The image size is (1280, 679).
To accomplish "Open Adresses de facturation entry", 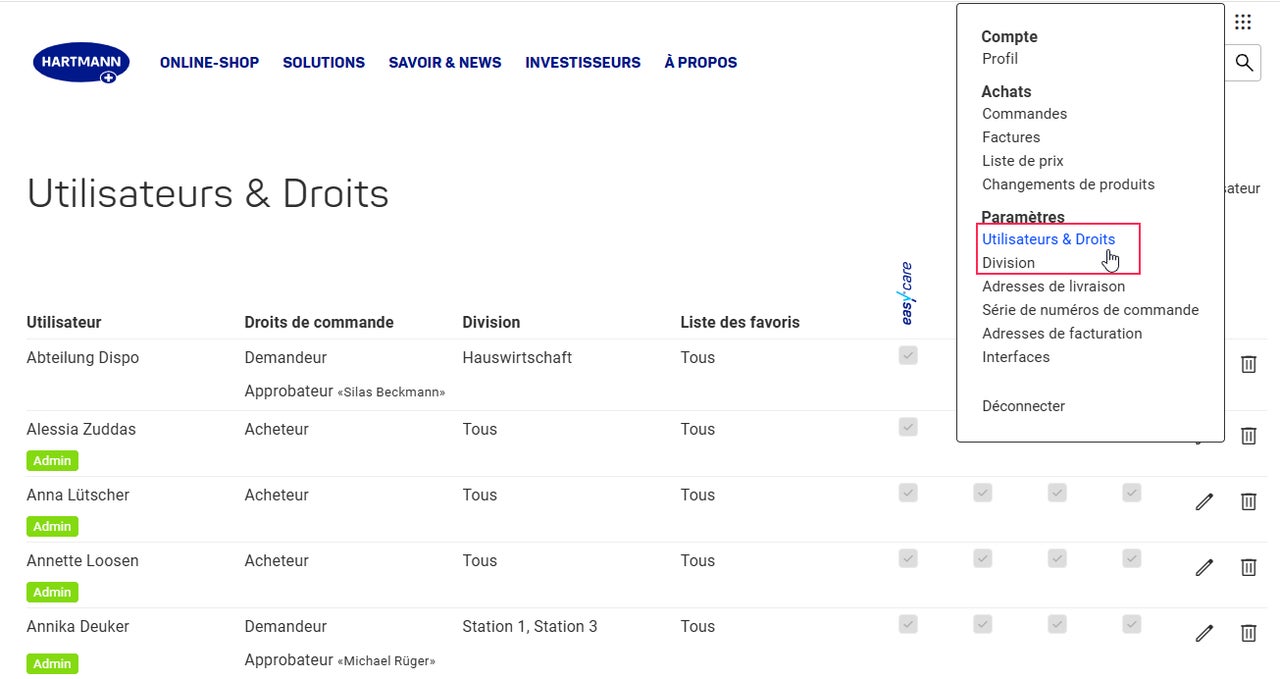I will [1062, 333].
